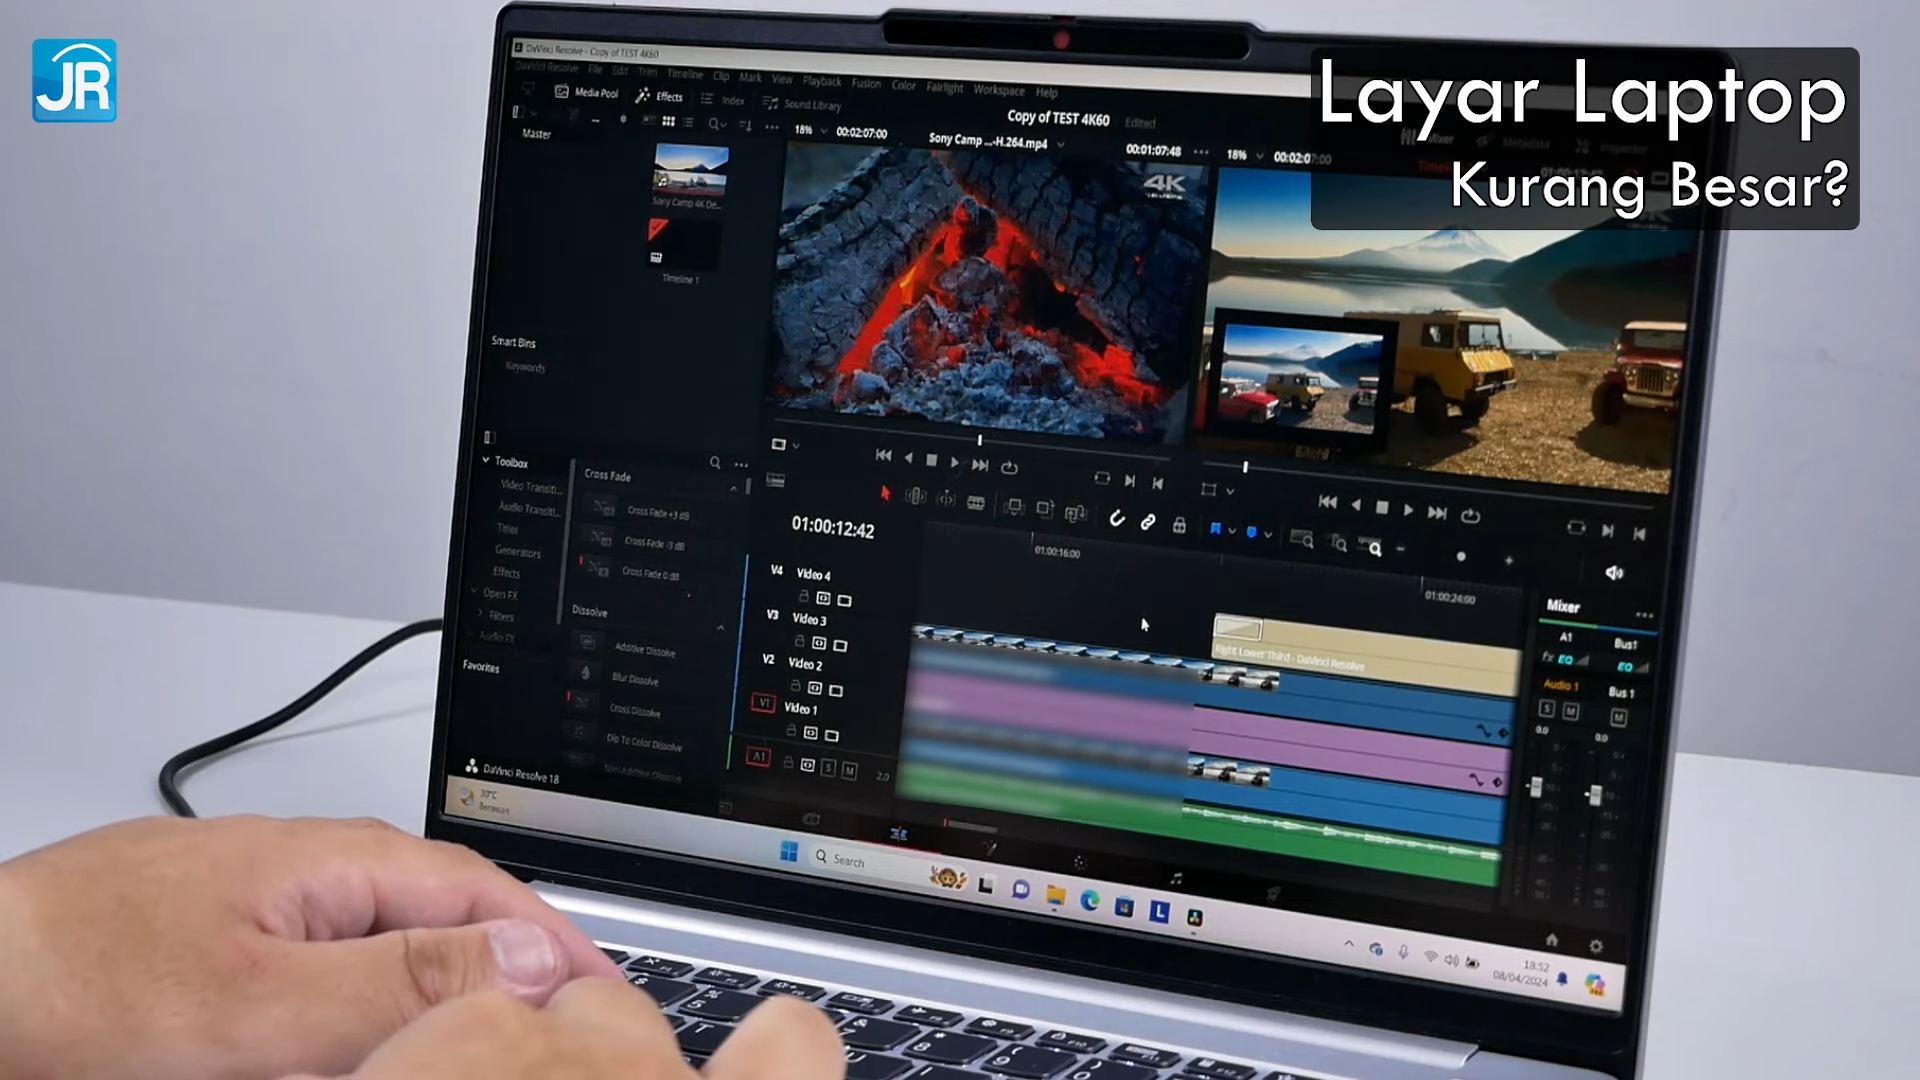1920x1080 pixels.
Task: Open the Windows Start menu
Action: [x=787, y=853]
